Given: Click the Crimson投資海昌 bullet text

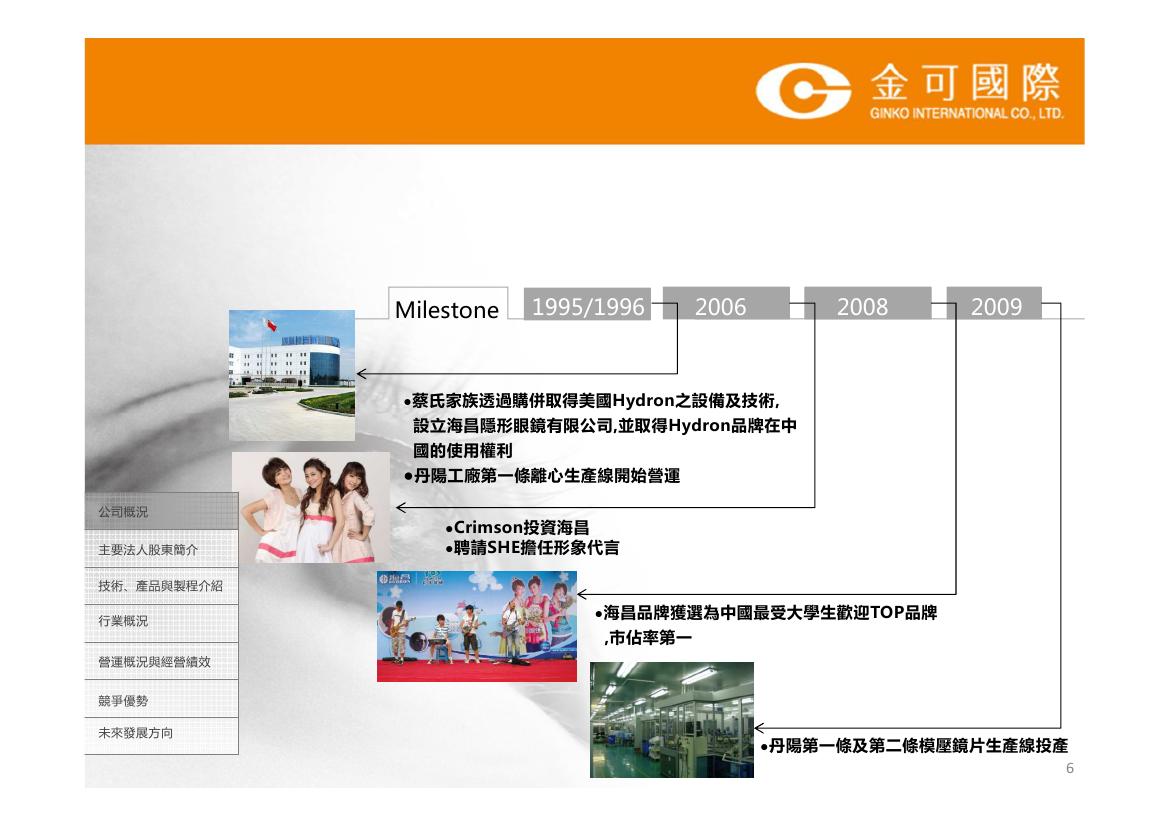Looking at the screenshot, I should click(517, 527).
